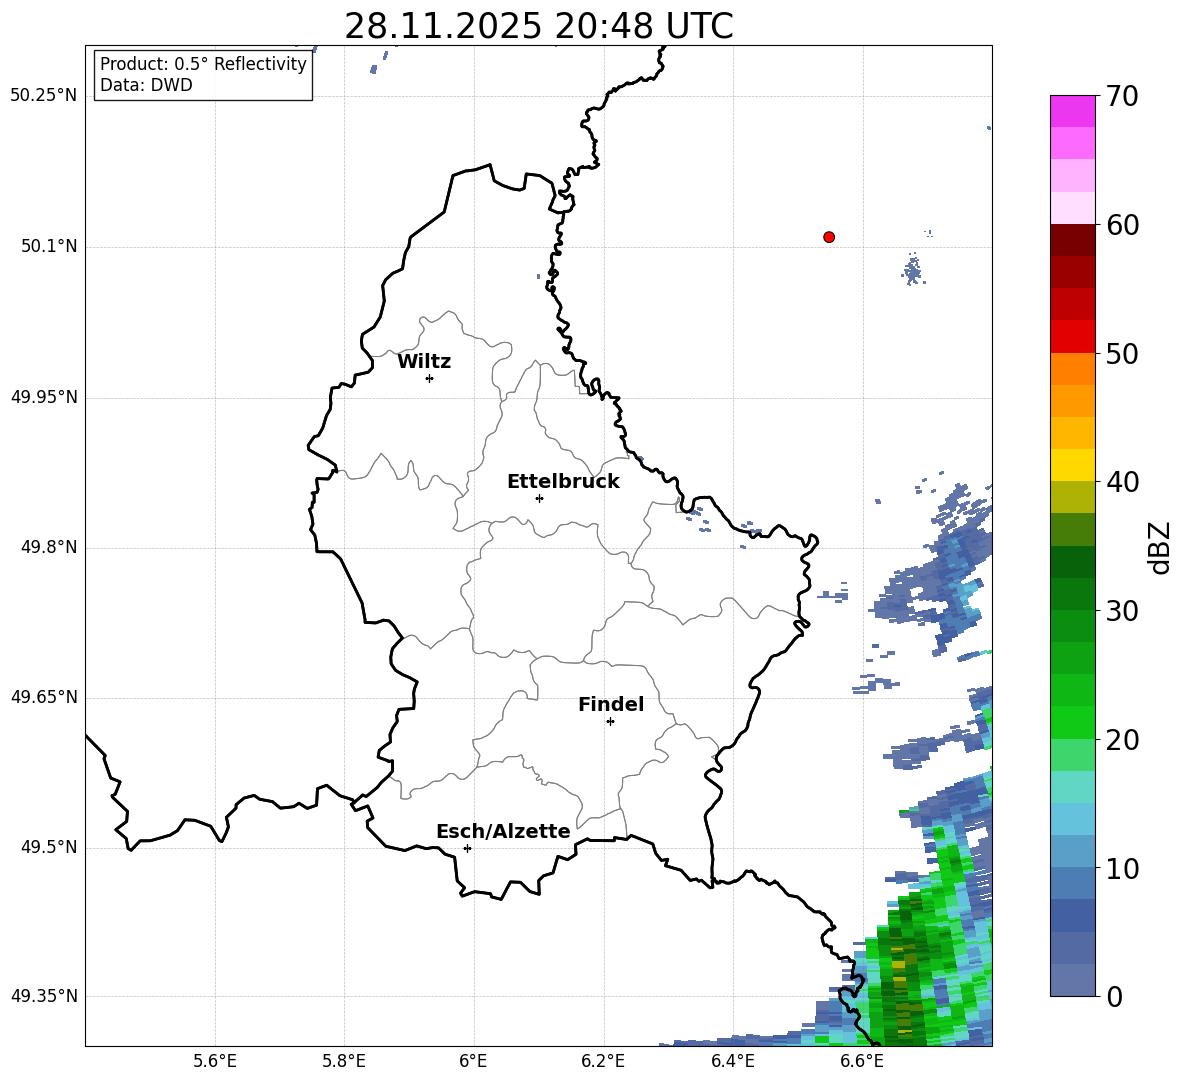Click the 49.65°N latitude label

(x=44, y=697)
